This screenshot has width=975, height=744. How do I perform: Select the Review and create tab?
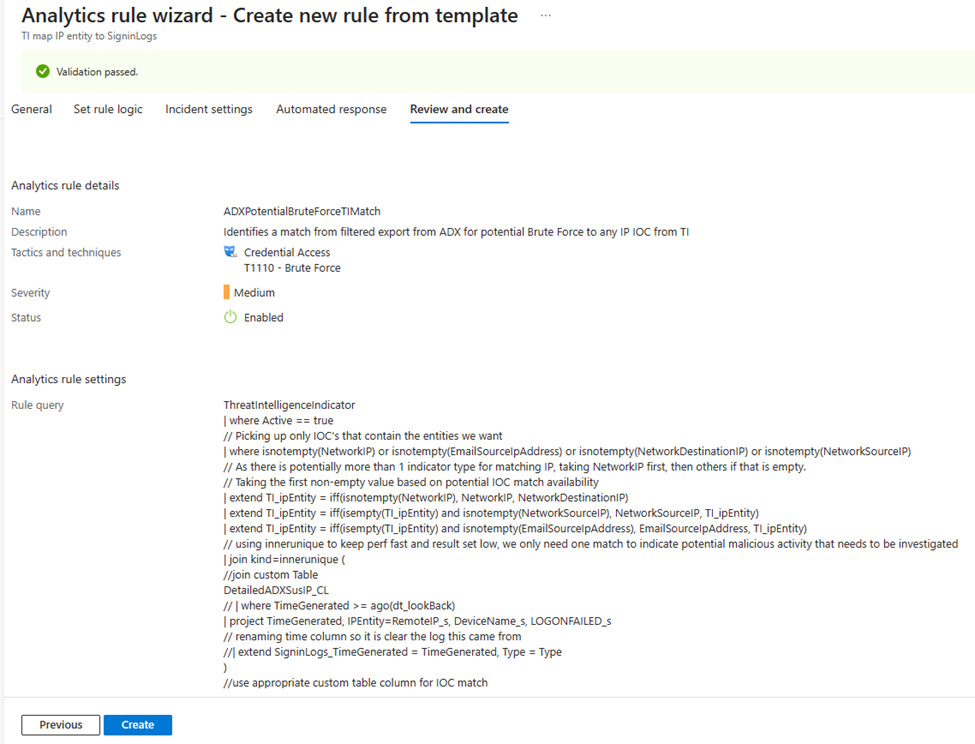coord(459,109)
